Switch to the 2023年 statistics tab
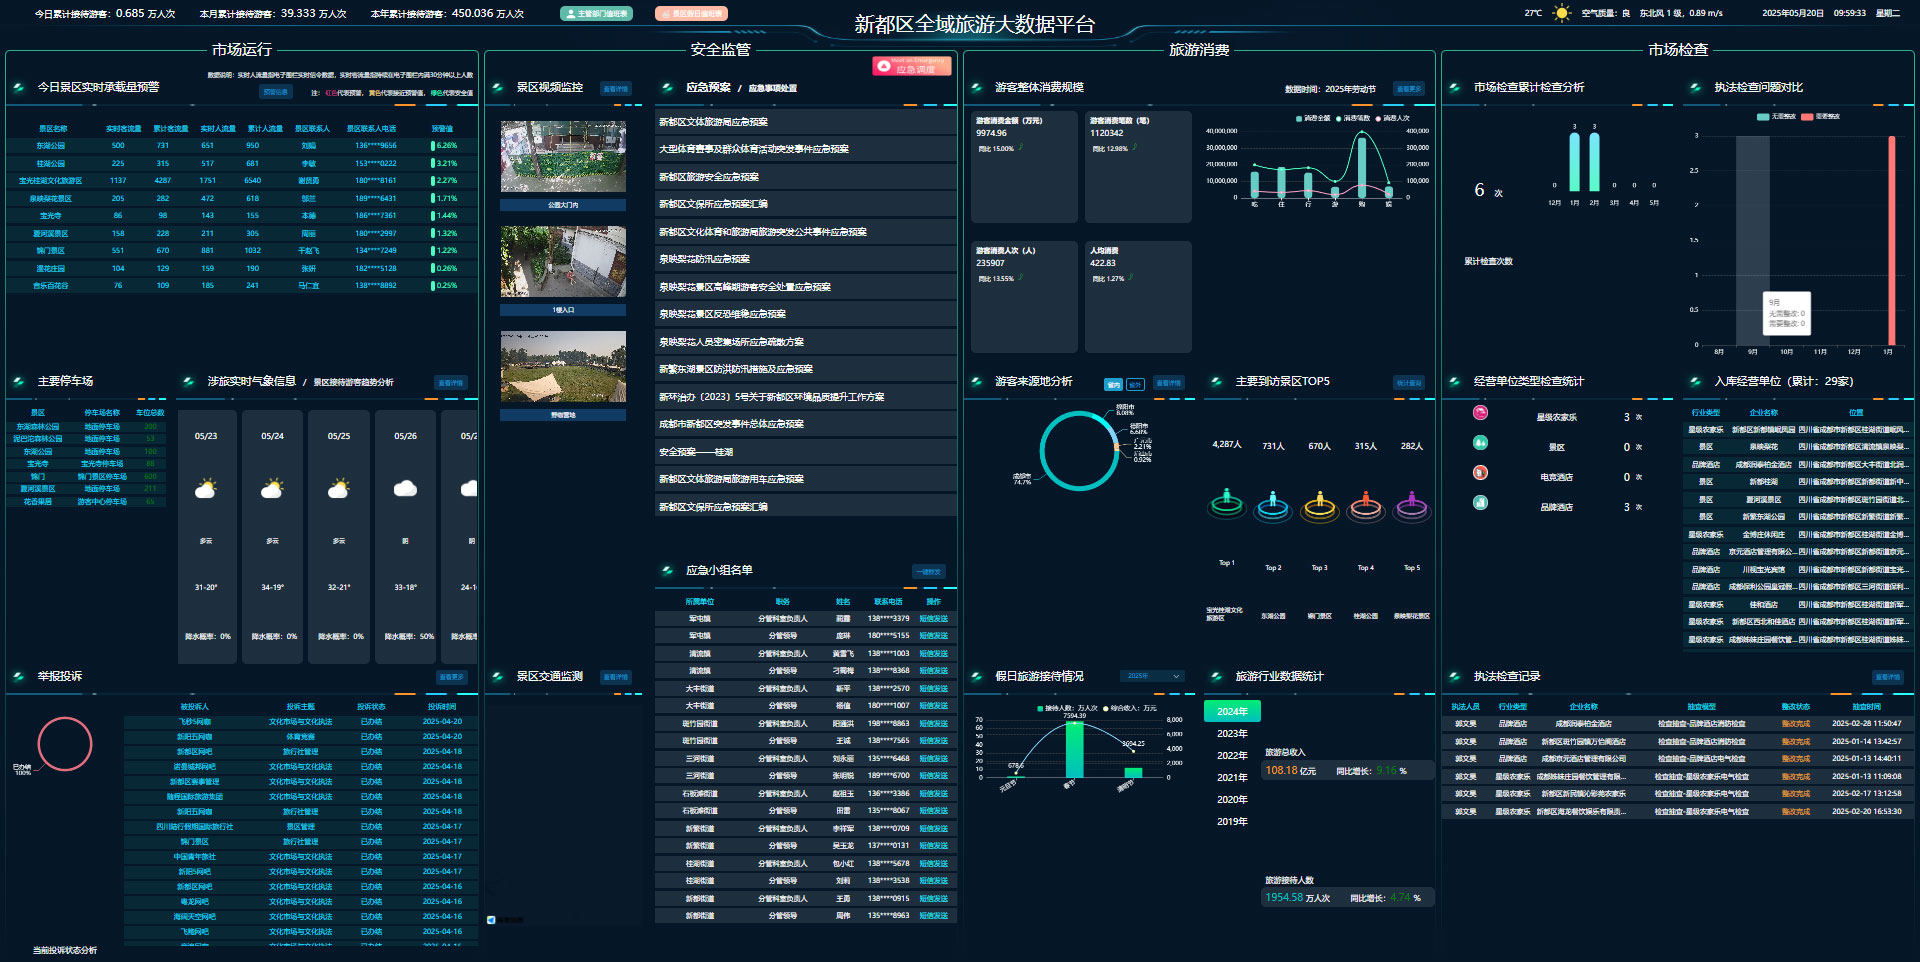 (1232, 734)
